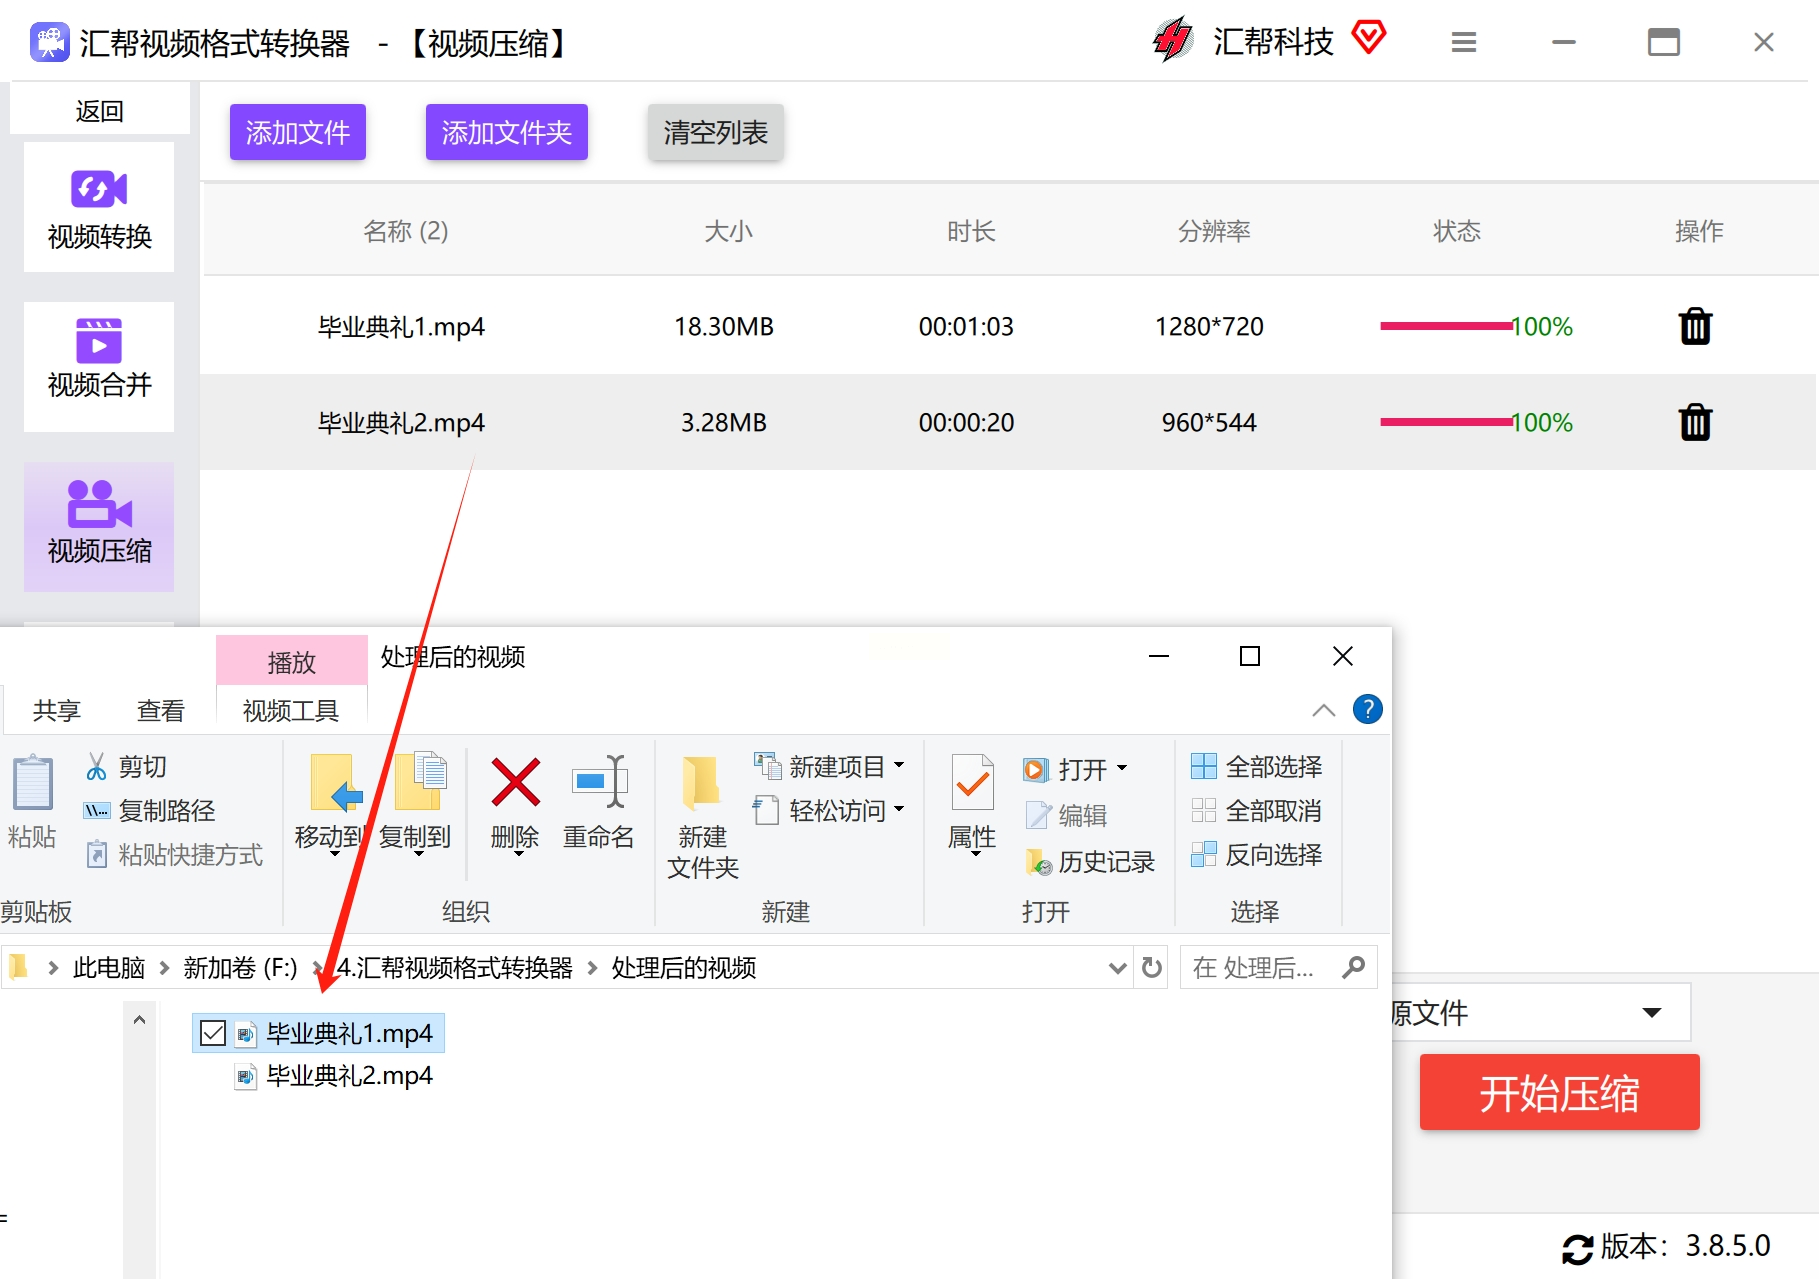Open the 视频转换 tool in sidebar
1819x1279 pixels.
click(x=99, y=208)
